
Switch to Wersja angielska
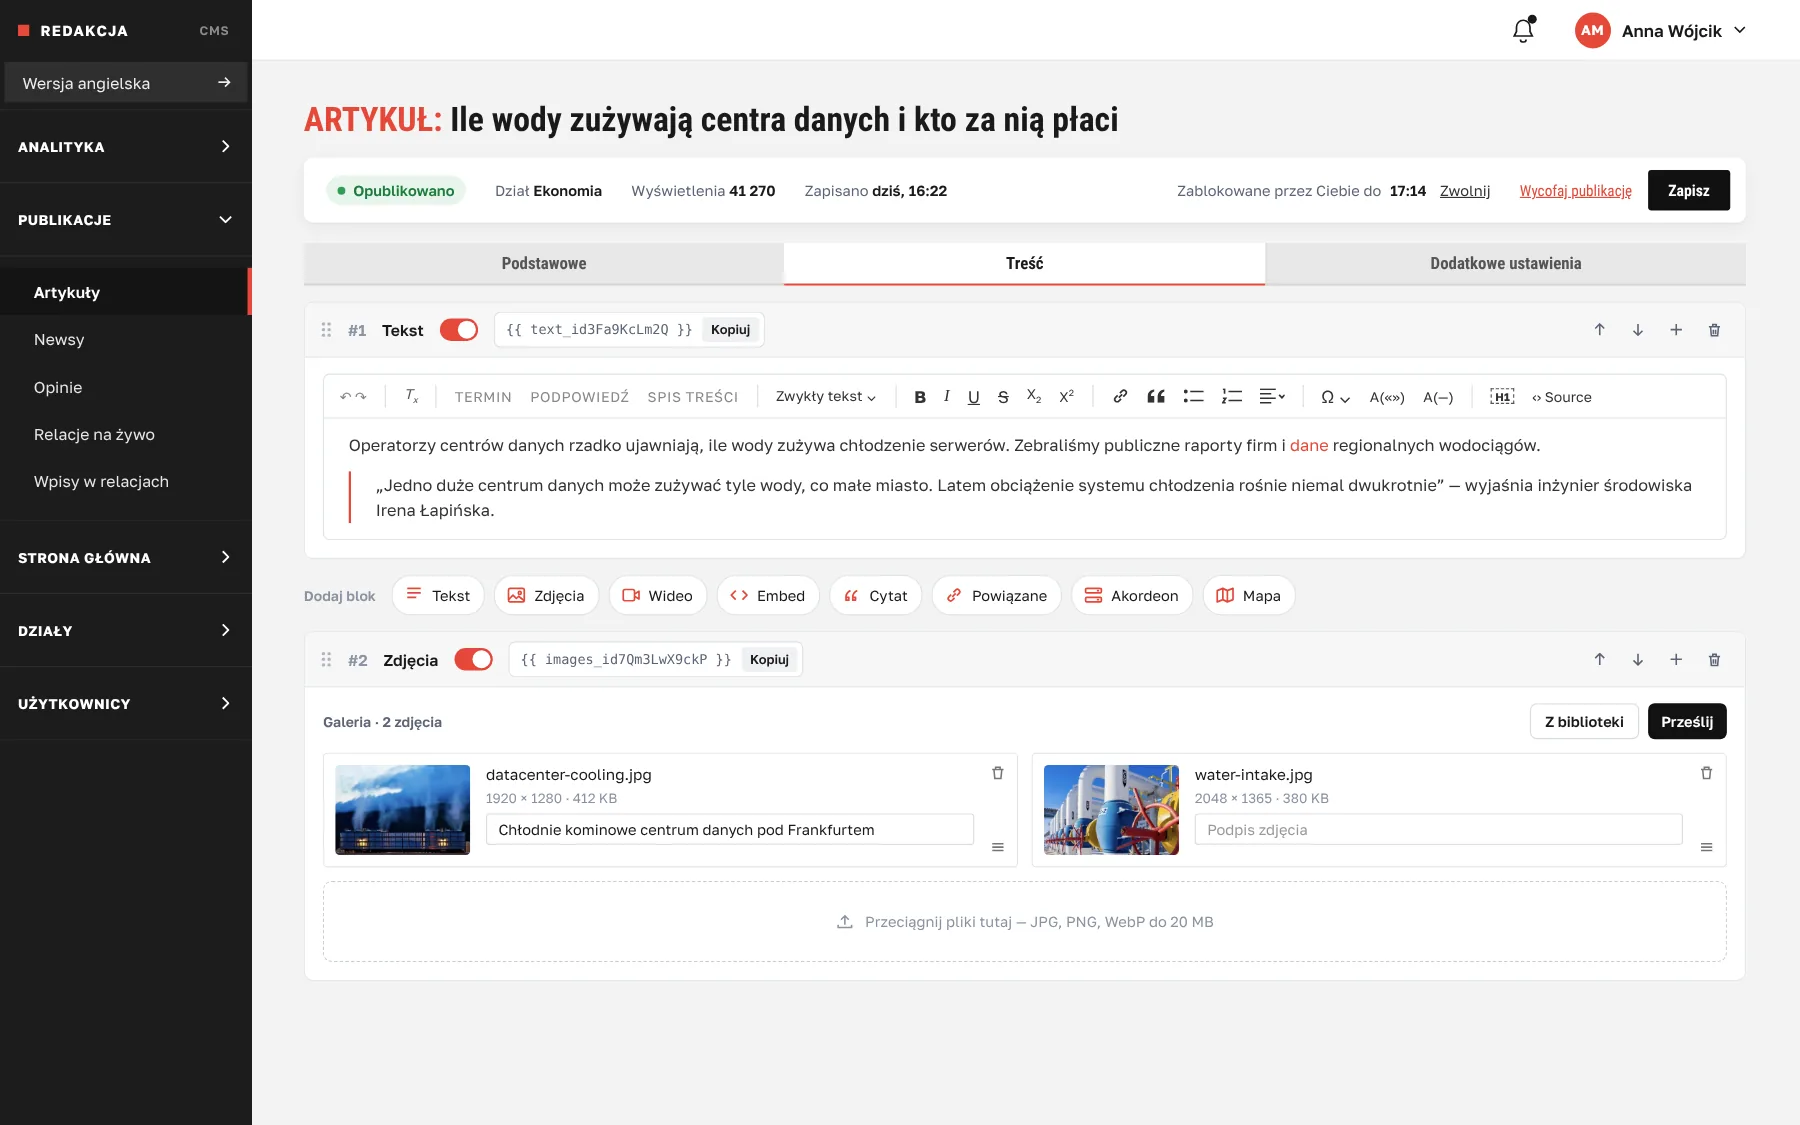pyautogui.click(x=126, y=83)
